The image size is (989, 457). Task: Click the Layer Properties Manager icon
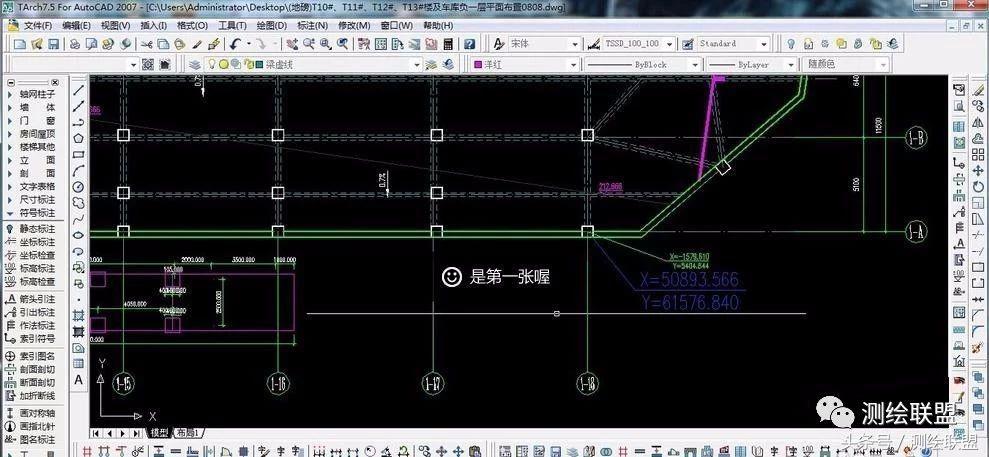[196, 64]
